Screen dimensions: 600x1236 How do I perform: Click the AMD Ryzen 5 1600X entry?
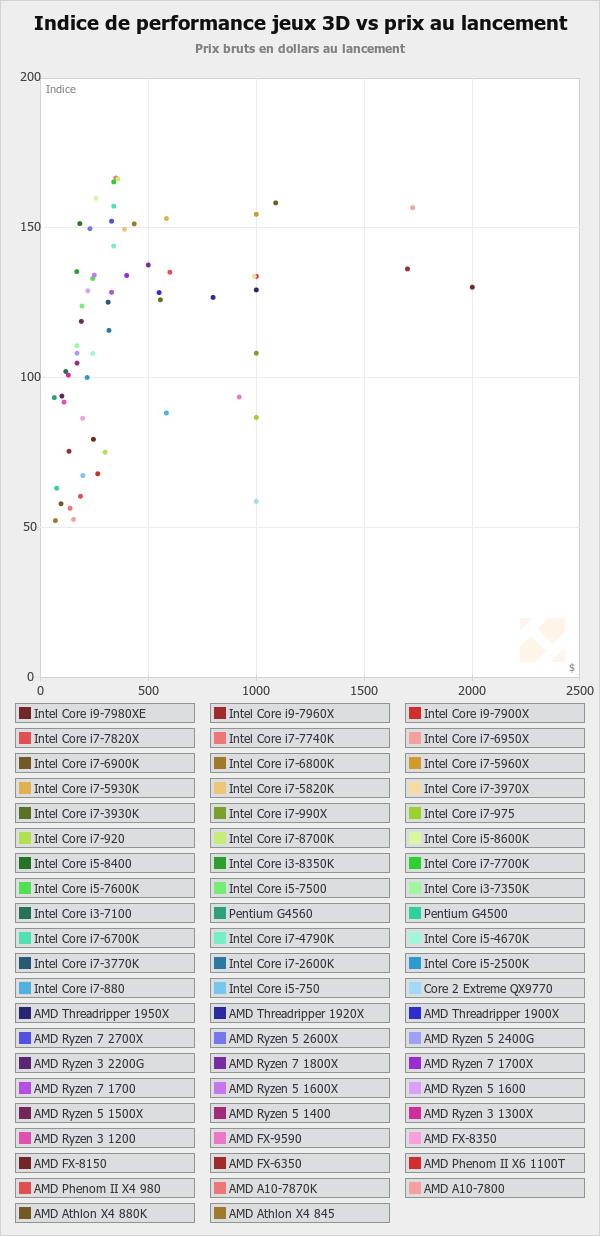click(300, 1088)
